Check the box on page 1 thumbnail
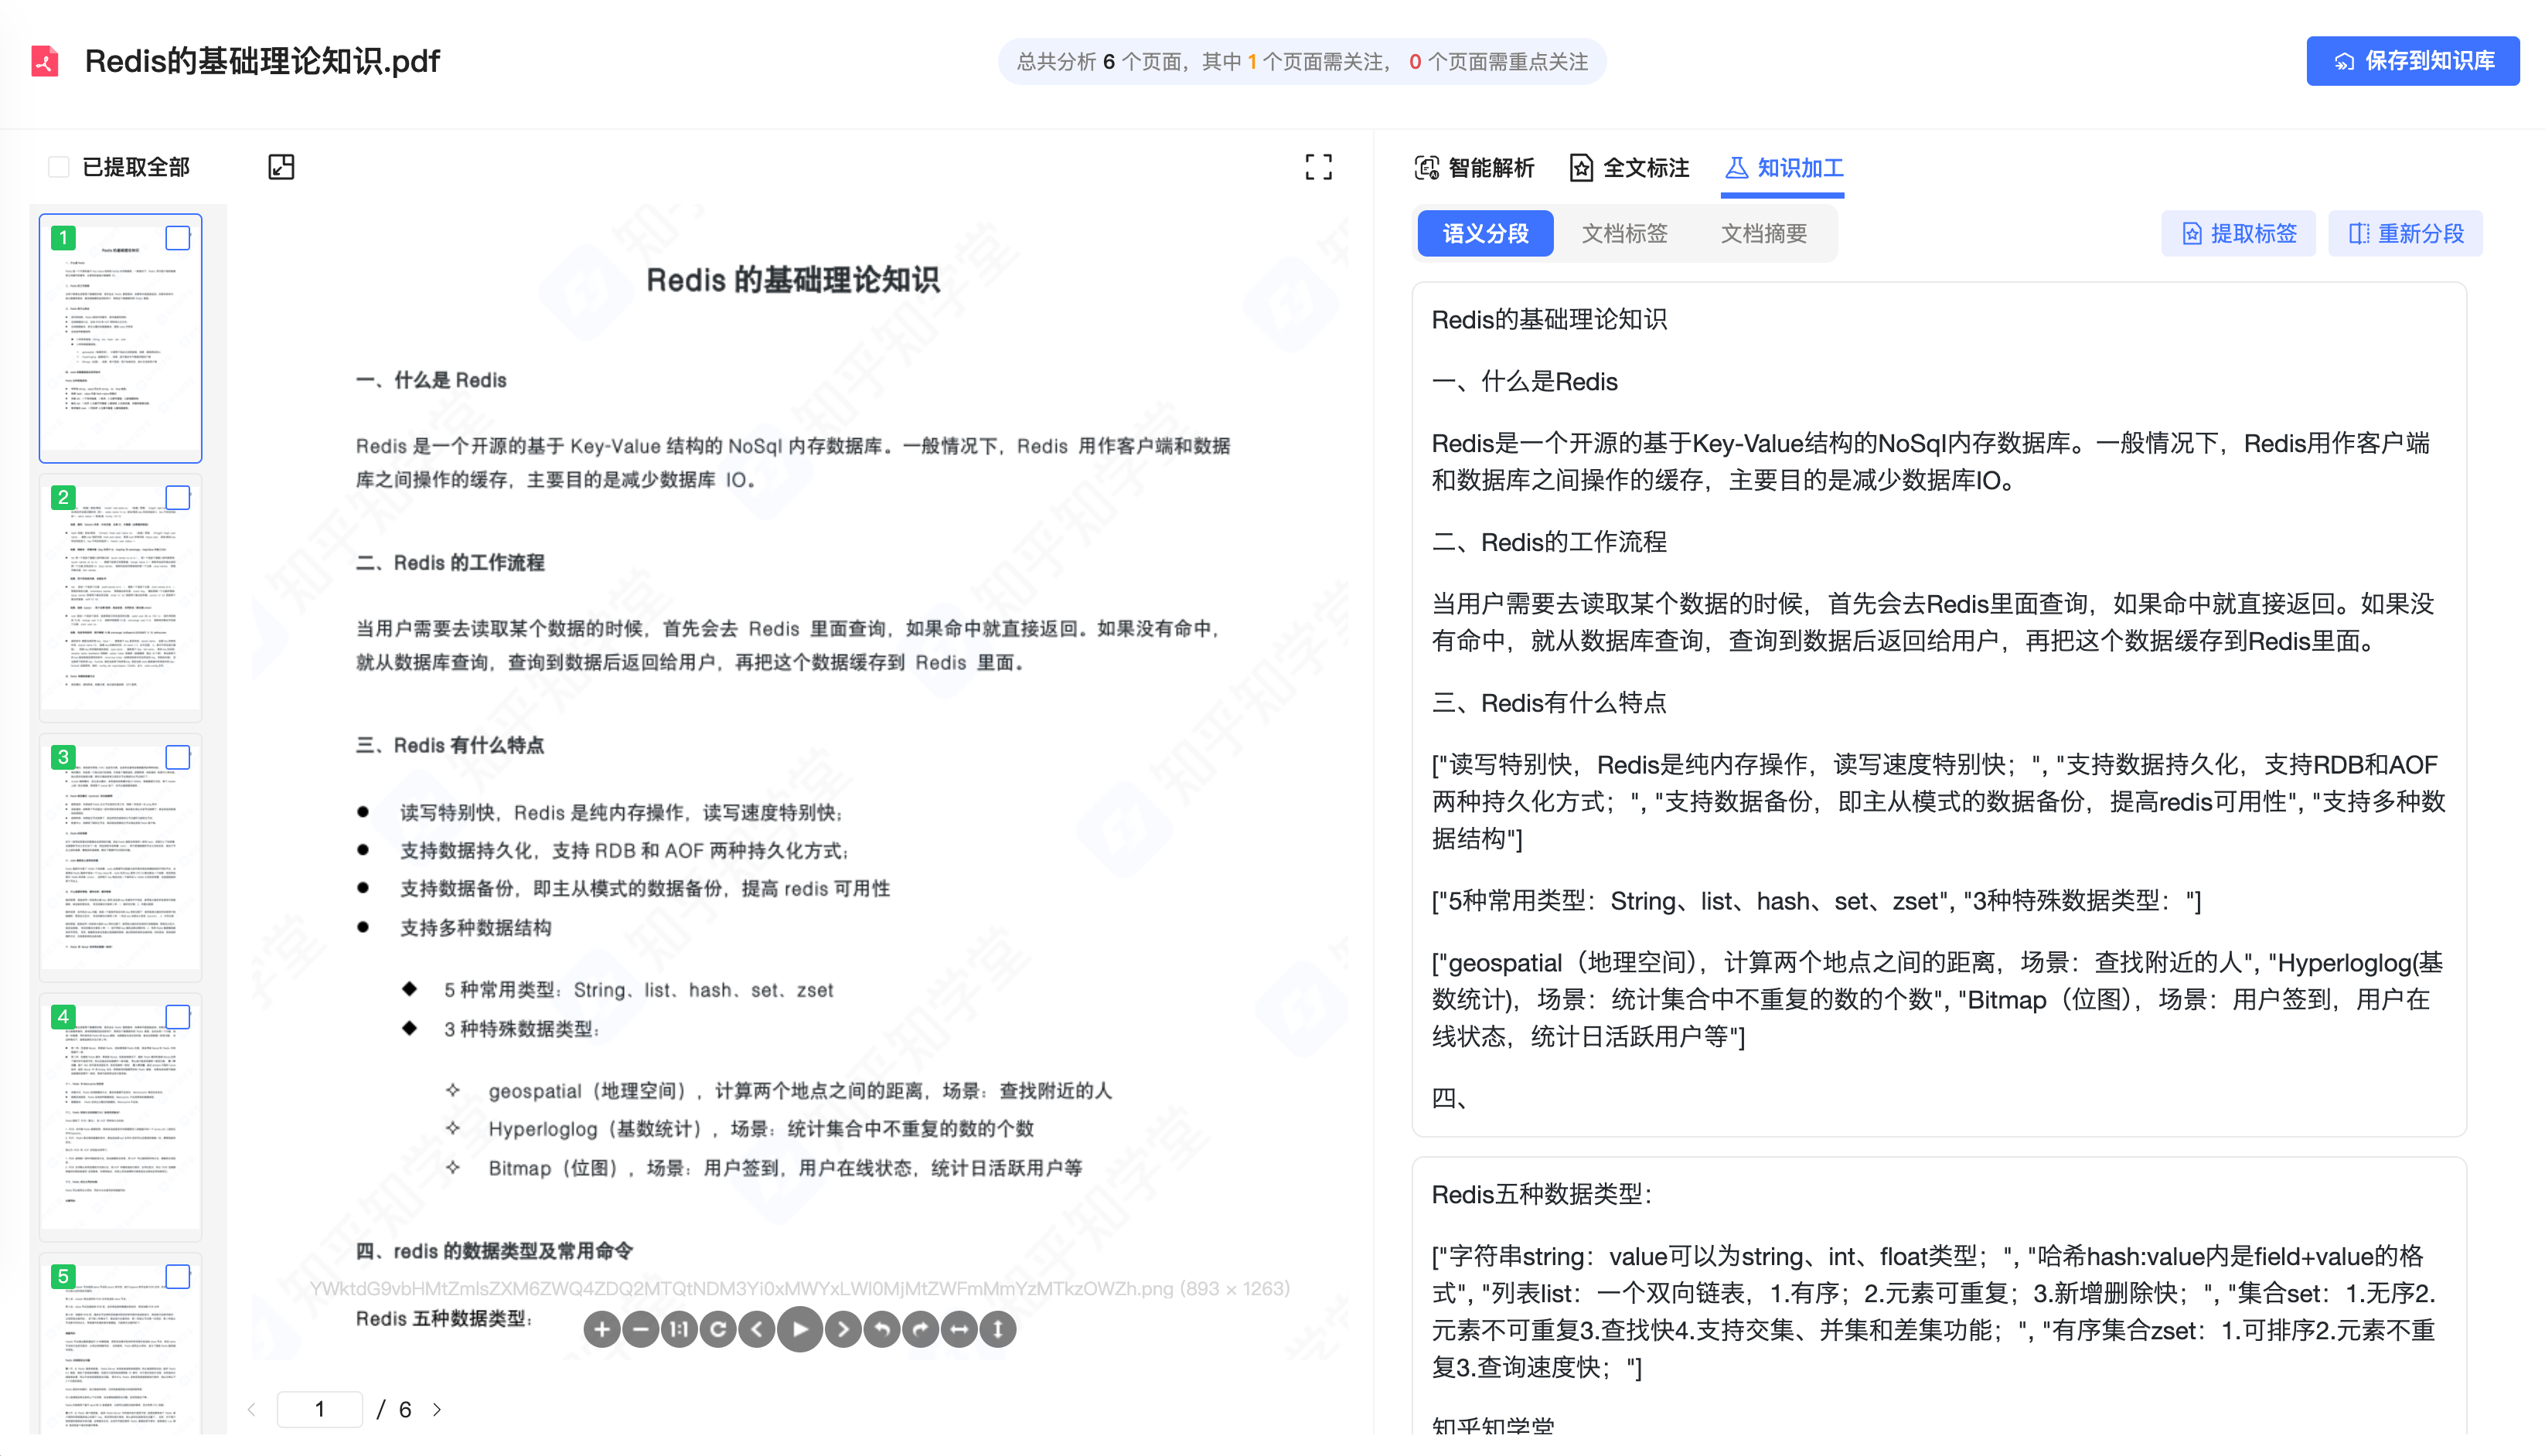This screenshot has height=1456, width=2545. [x=178, y=238]
